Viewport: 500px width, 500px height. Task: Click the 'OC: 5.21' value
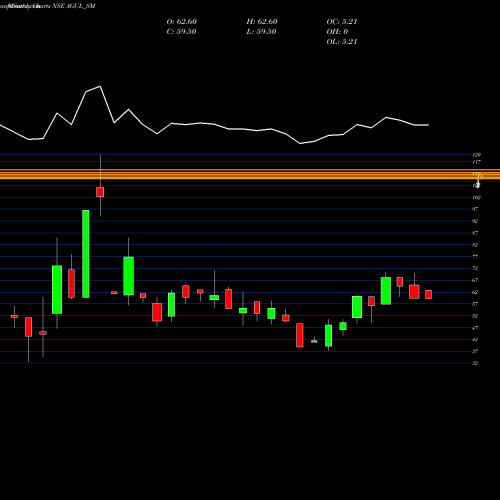[x=342, y=22]
